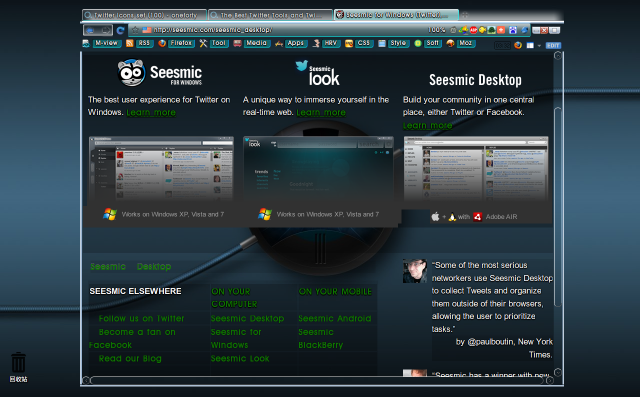Open Seesmic Desktop under On Your Computer
This screenshot has width=640, height=397.
tap(247, 319)
